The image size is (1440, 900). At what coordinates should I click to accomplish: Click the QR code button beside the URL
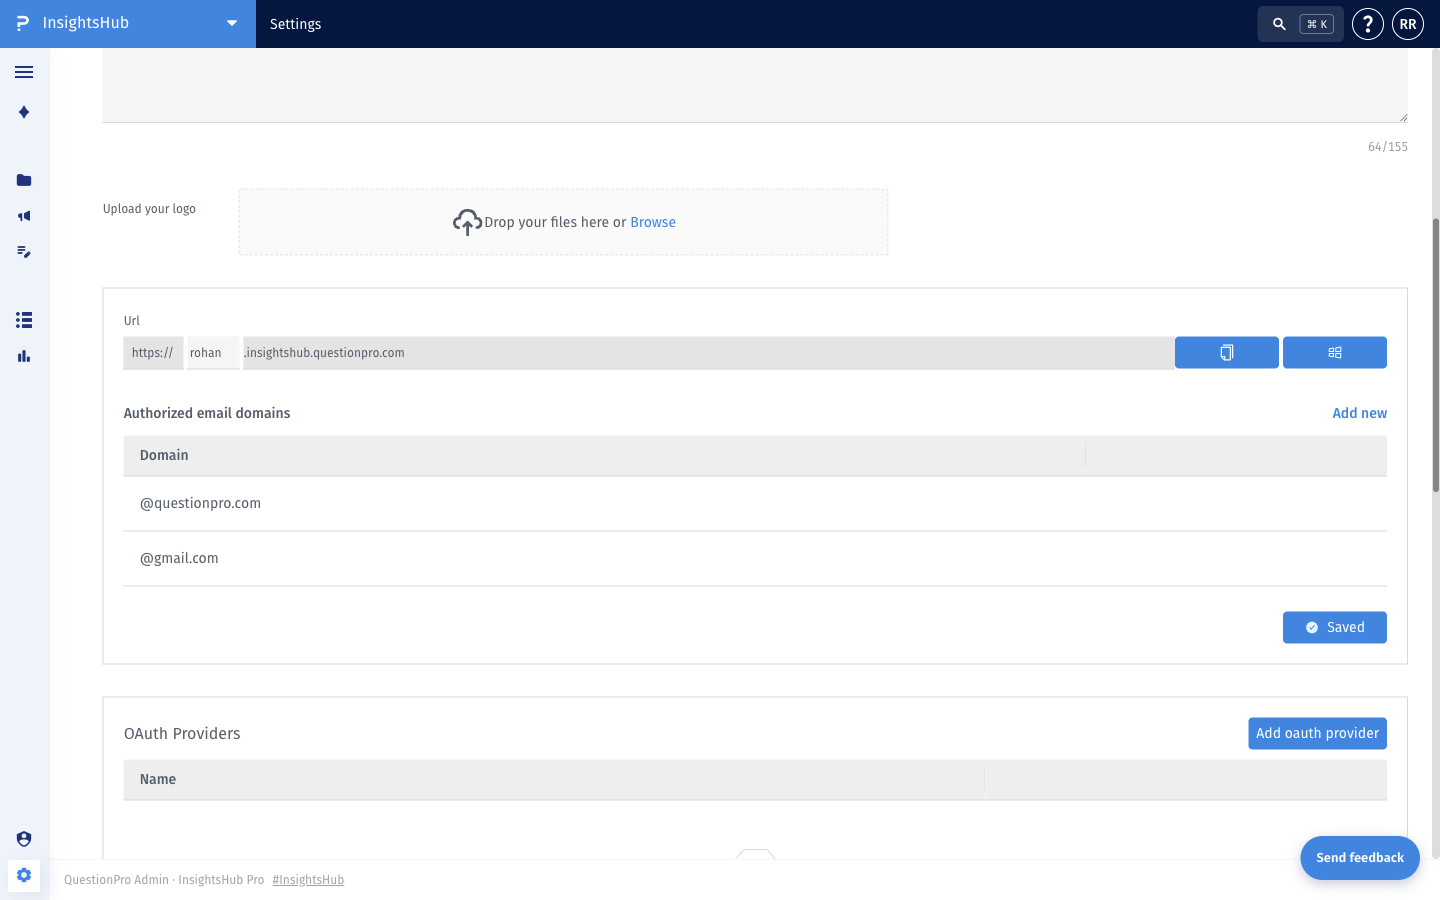1334,352
